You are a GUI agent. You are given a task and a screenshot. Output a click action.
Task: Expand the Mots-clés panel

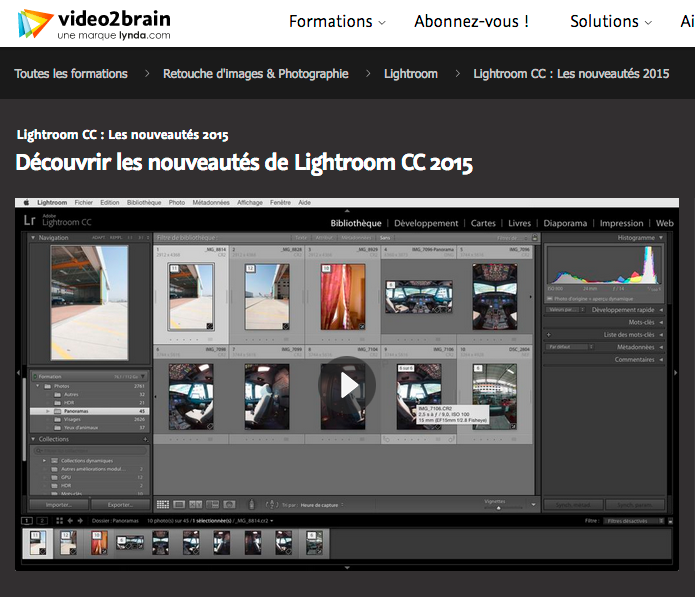click(x=661, y=322)
